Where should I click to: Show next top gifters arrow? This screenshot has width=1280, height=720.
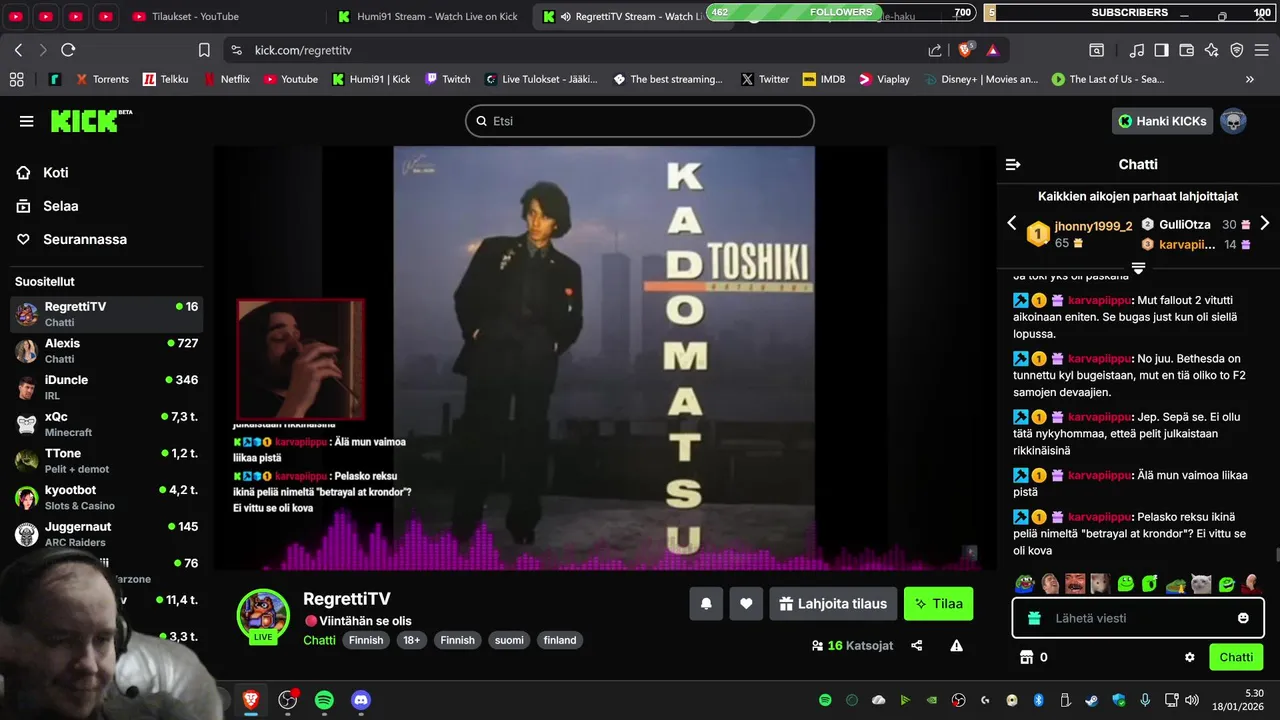tap(1264, 223)
